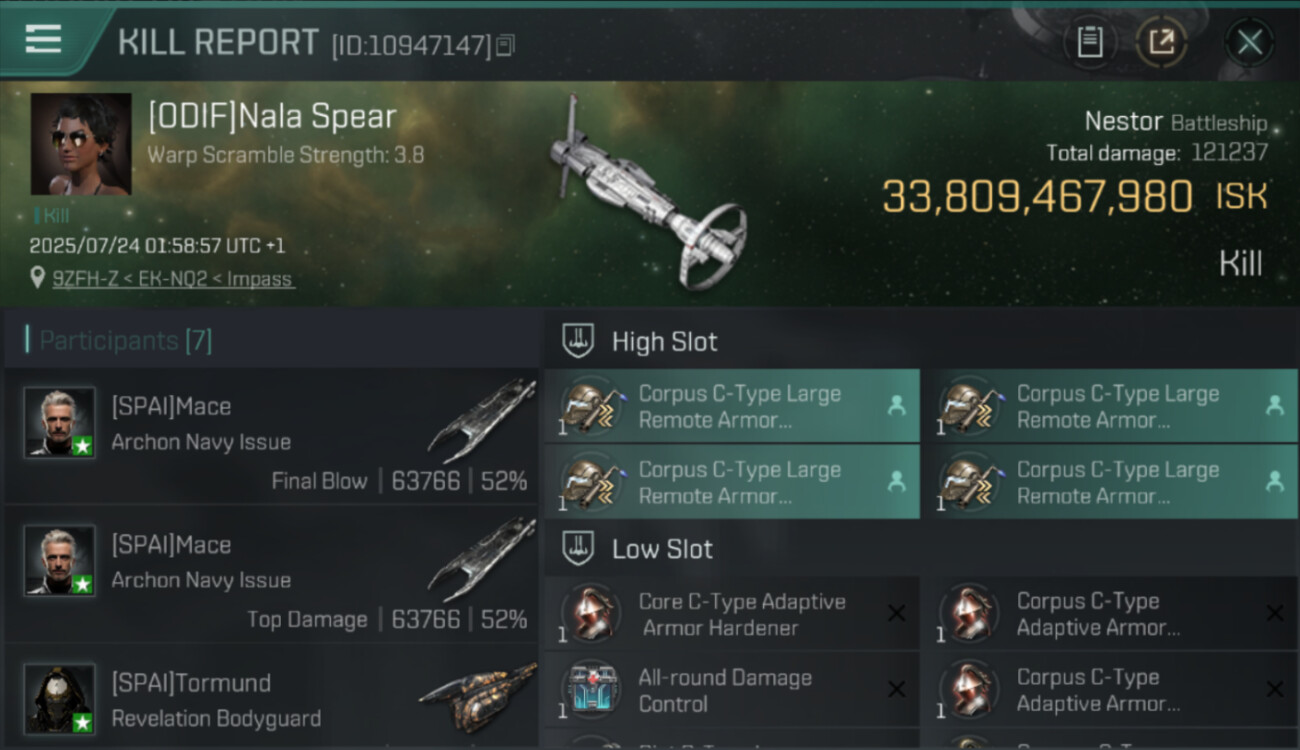This screenshot has width=1300, height=750.
Task: Click the X beside All-round Damage Control
Action: pos(896,689)
